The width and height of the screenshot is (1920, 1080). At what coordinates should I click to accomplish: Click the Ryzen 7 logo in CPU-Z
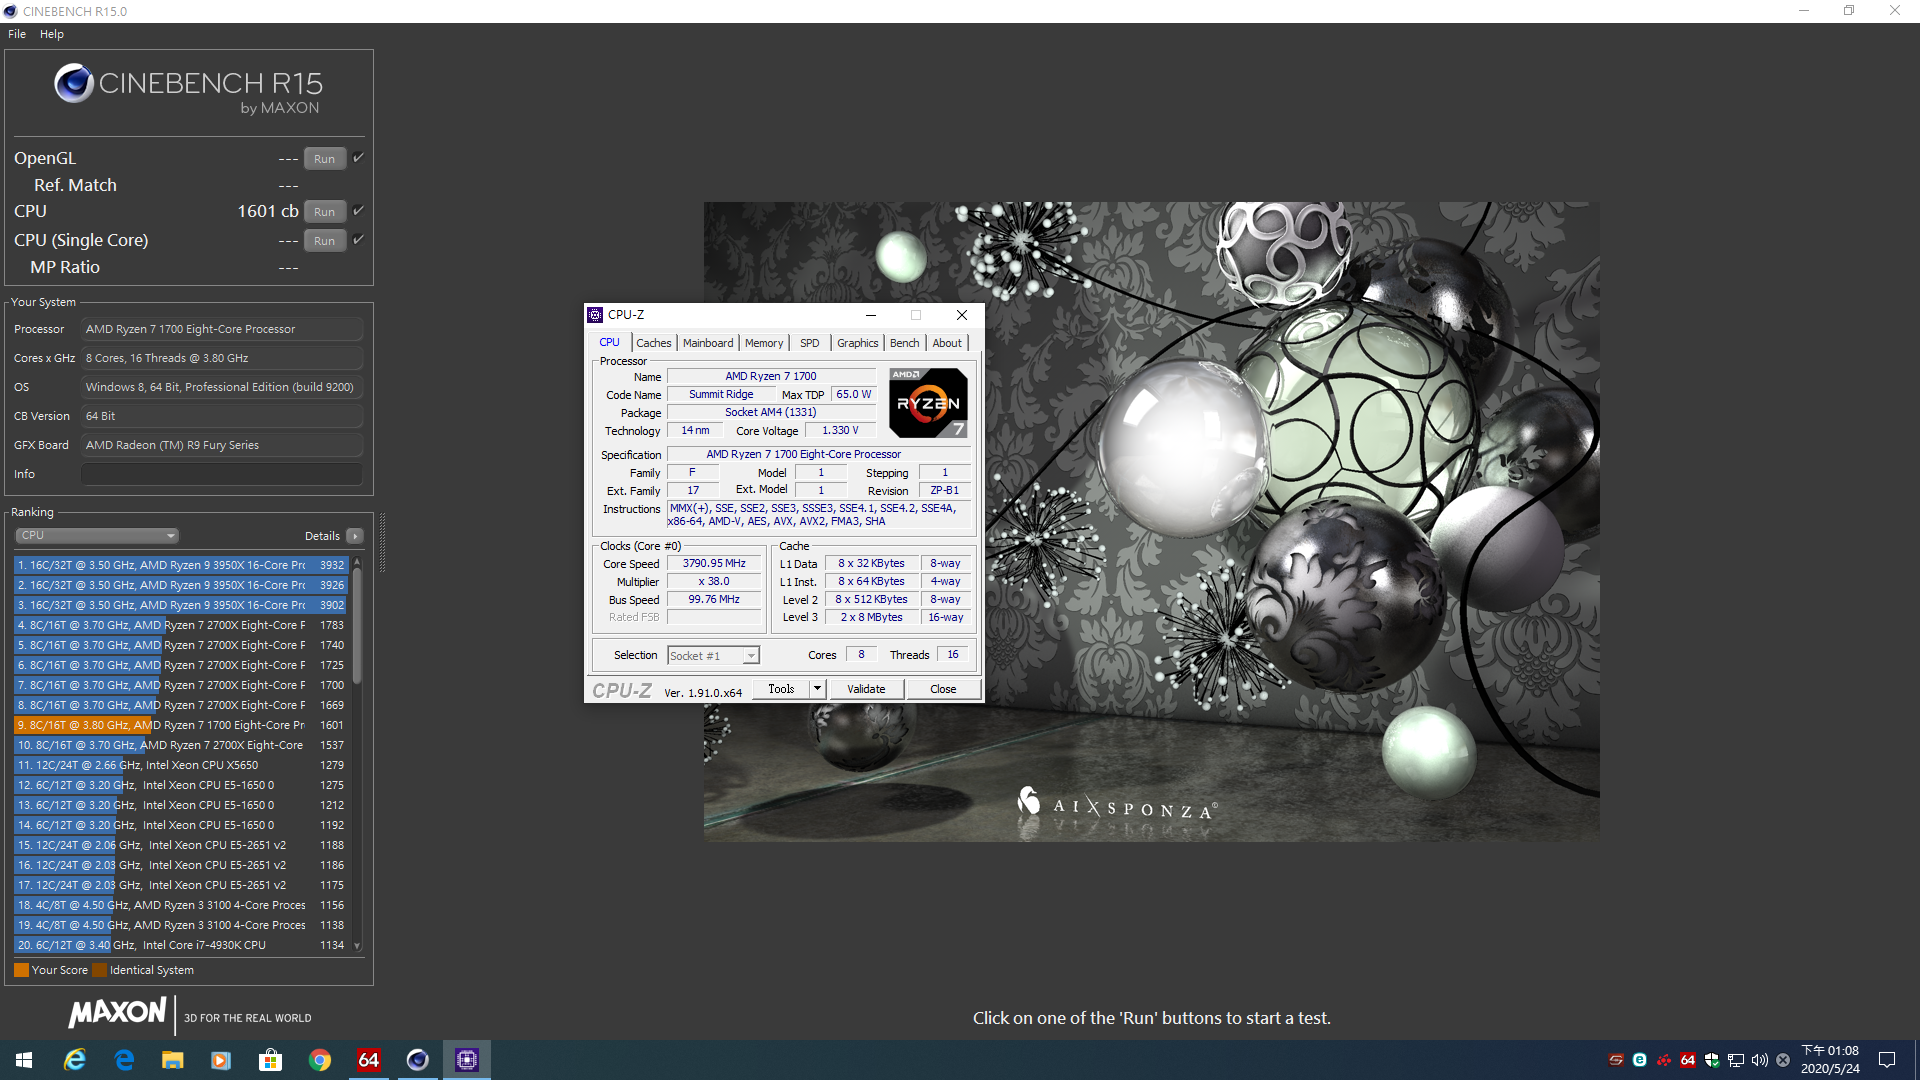point(929,403)
